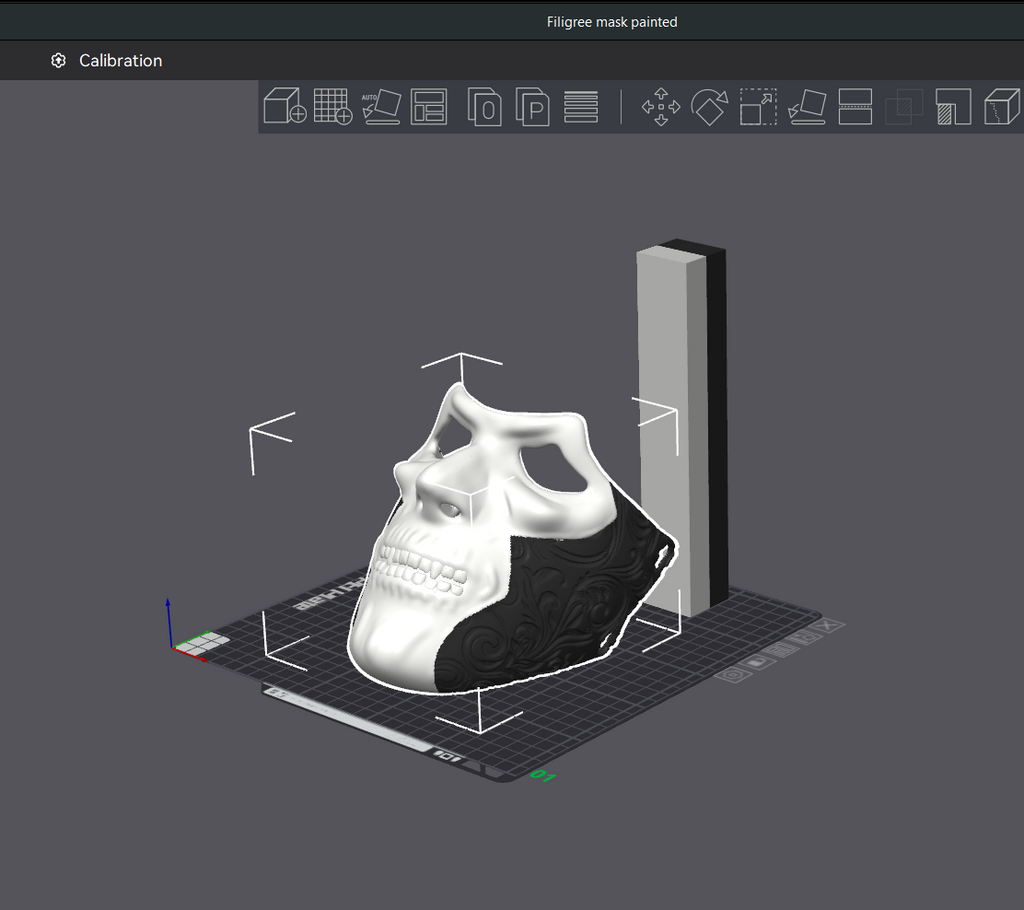Select the Scale tool
Viewport: 1024px width, 910px height.
(758, 106)
